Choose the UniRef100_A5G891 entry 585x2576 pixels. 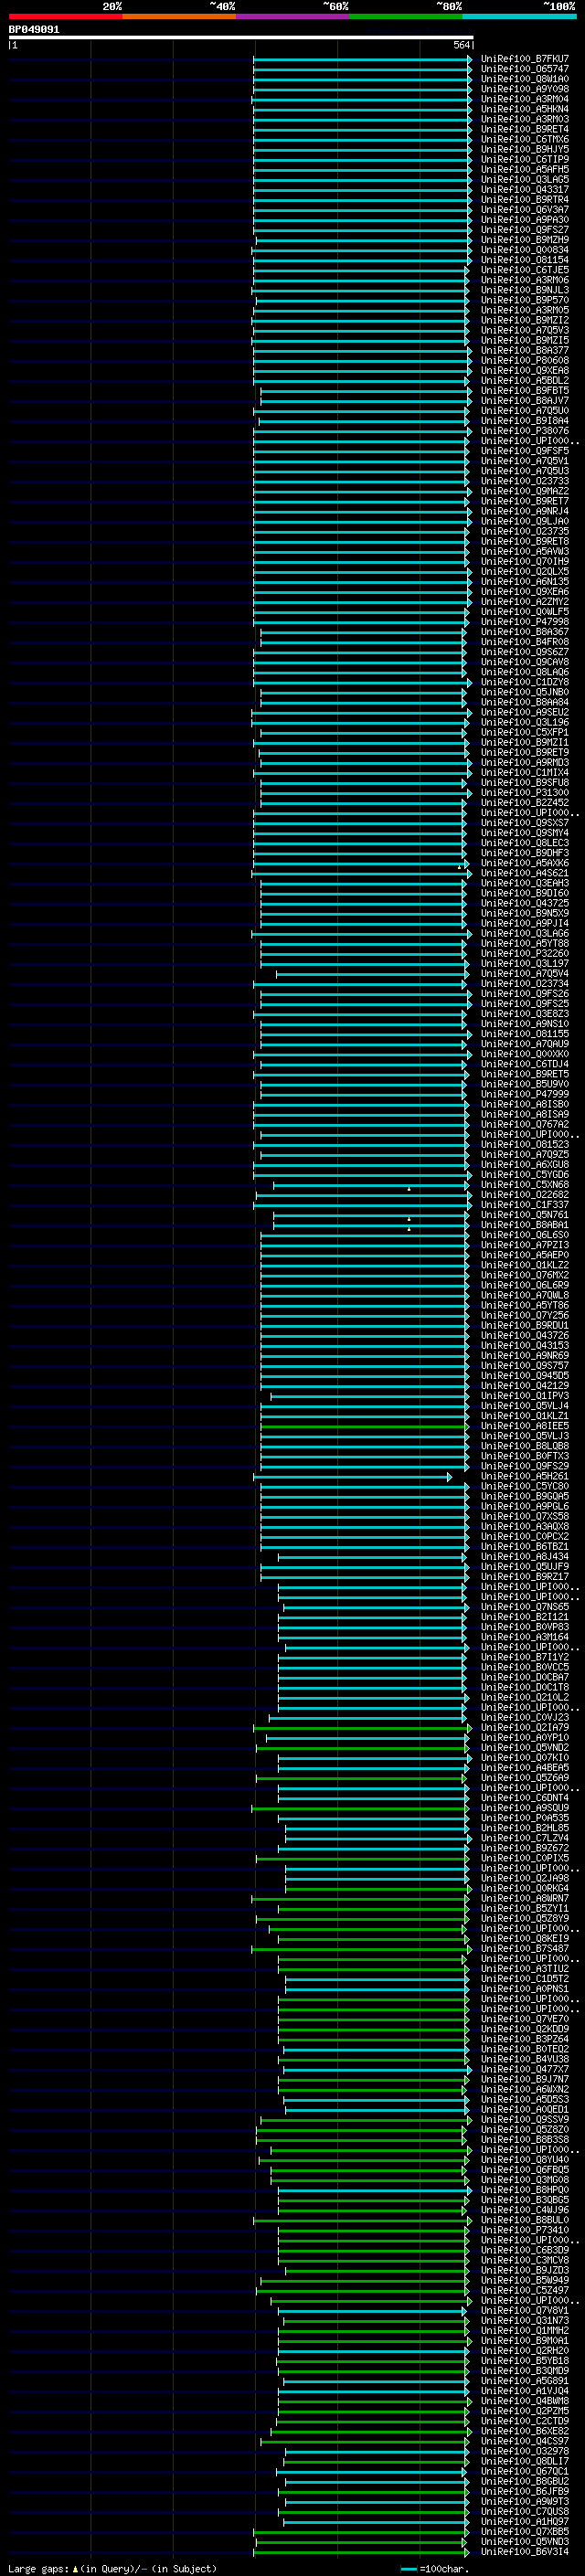click(524, 2381)
